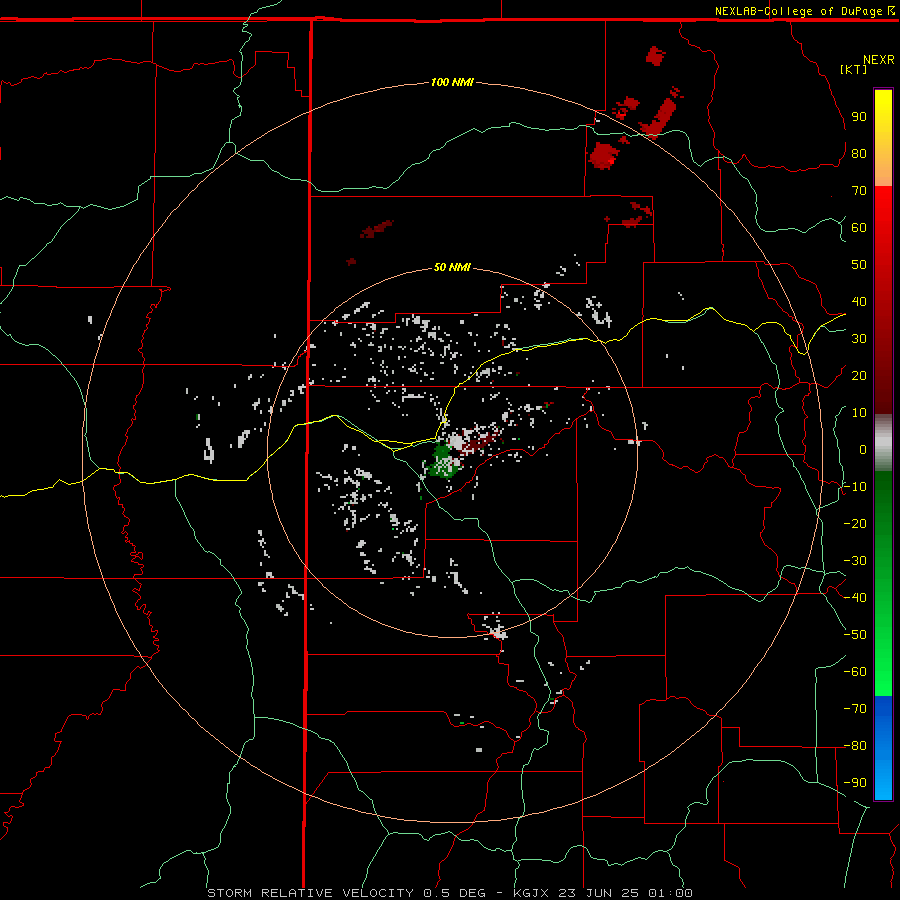Click the positive 70 scale value
900x900 pixels.
[x=859, y=191]
